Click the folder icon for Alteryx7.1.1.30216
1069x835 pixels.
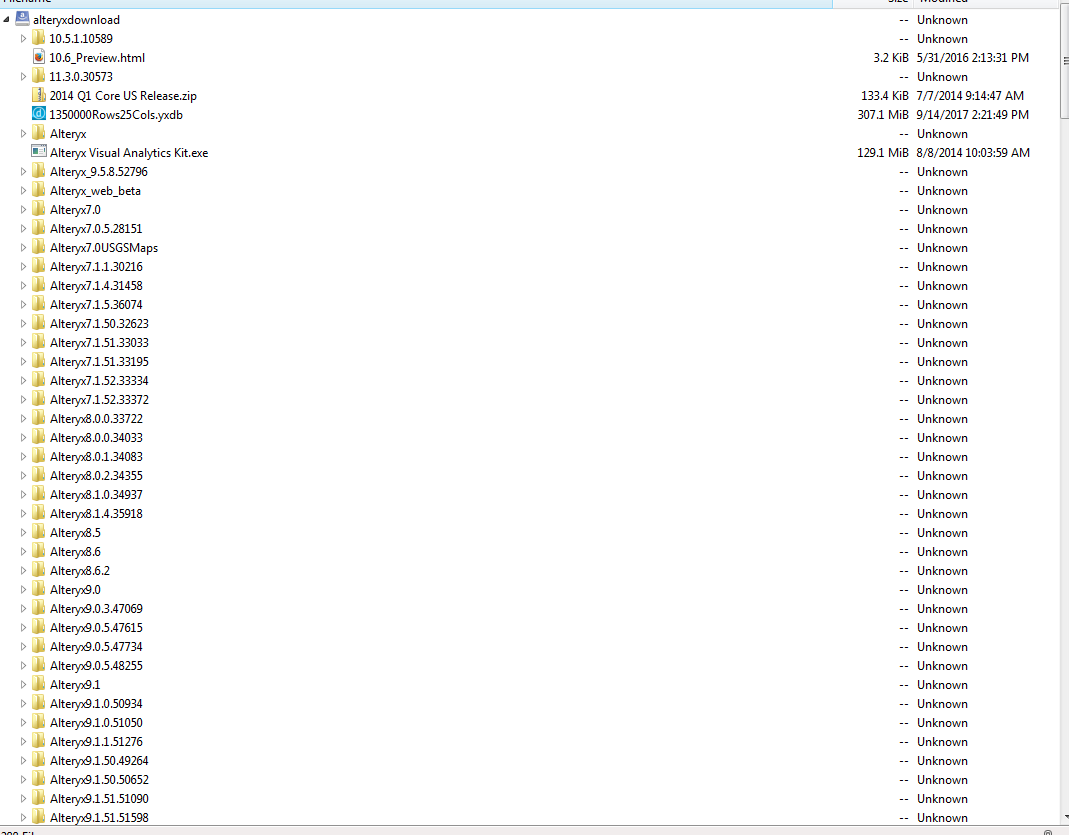[x=39, y=267]
